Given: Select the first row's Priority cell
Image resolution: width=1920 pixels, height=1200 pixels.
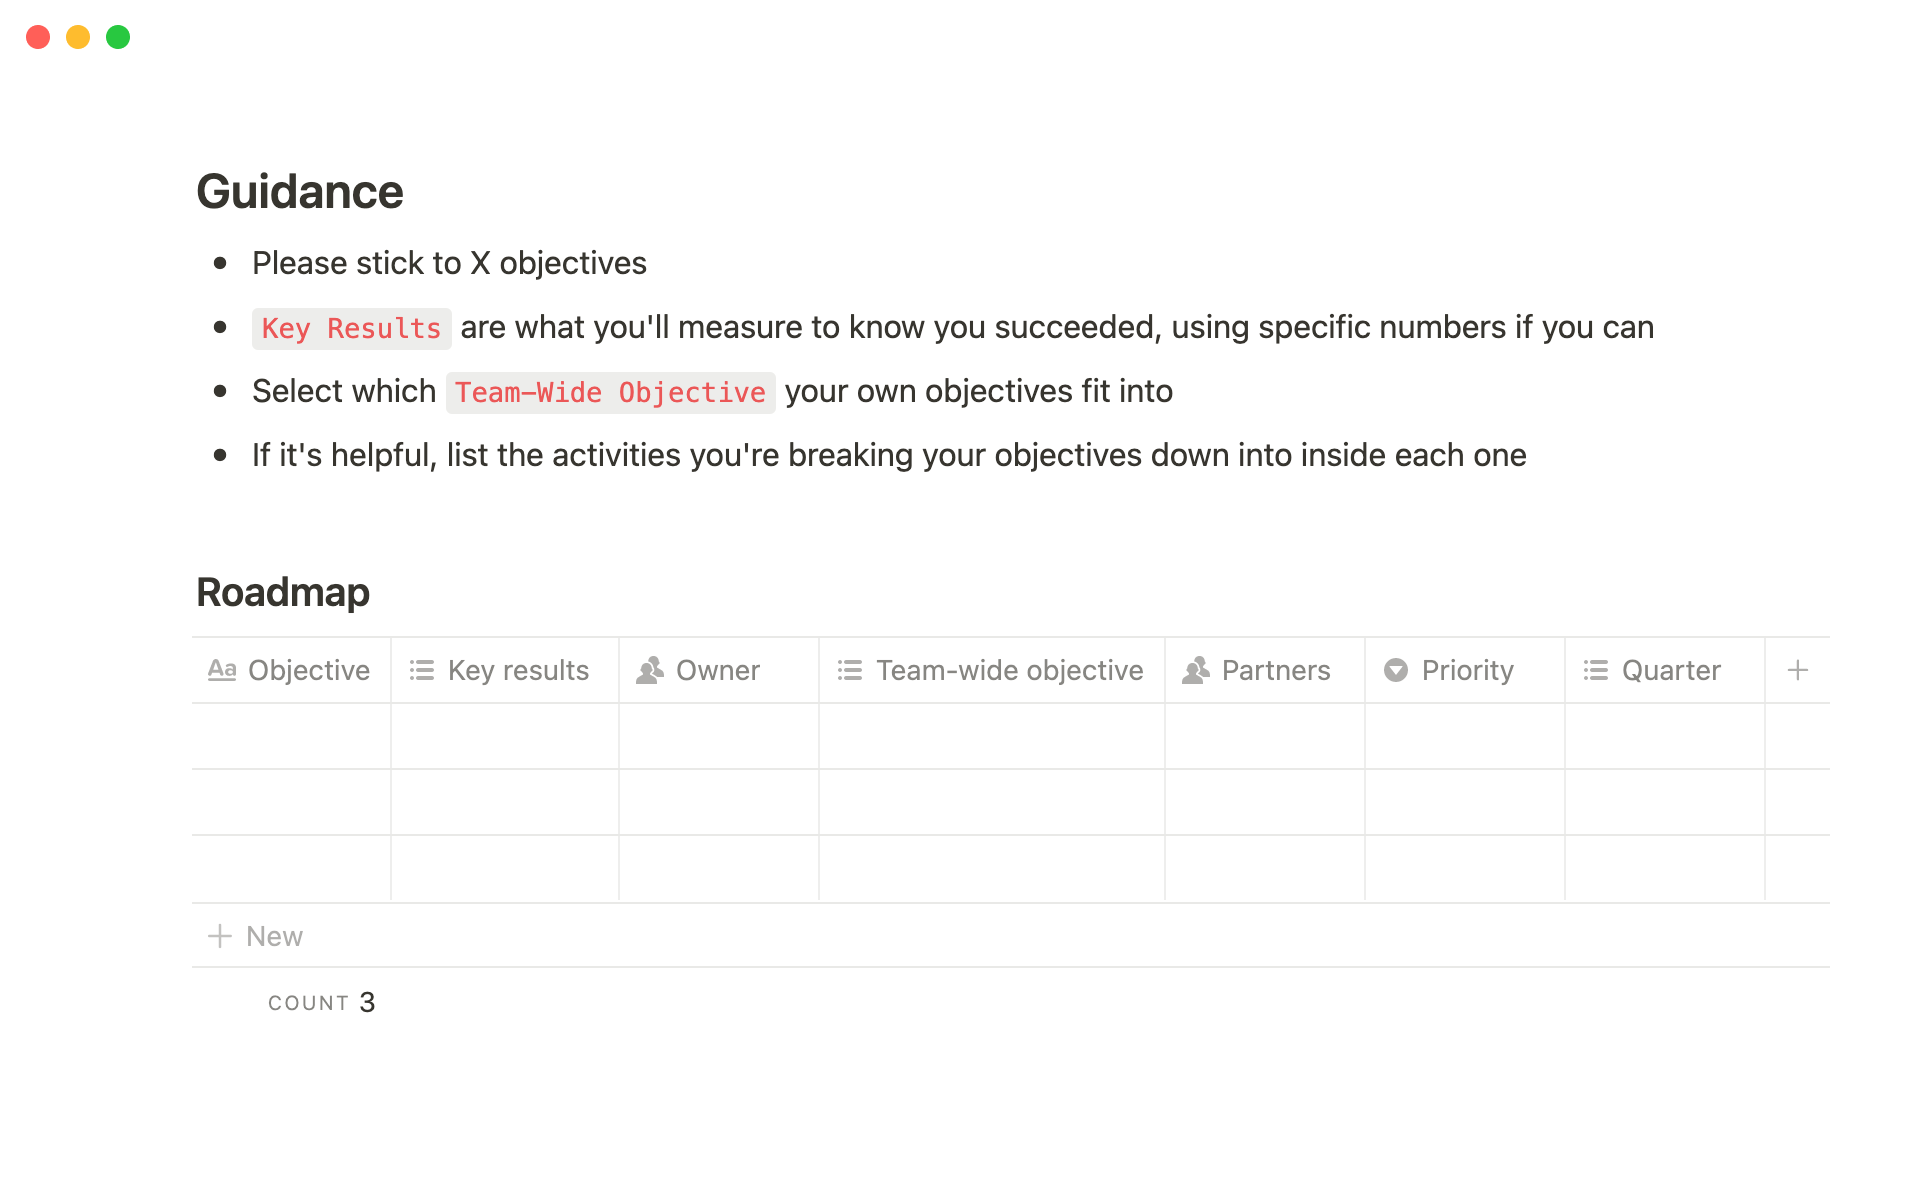Looking at the screenshot, I should click(1465, 736).
